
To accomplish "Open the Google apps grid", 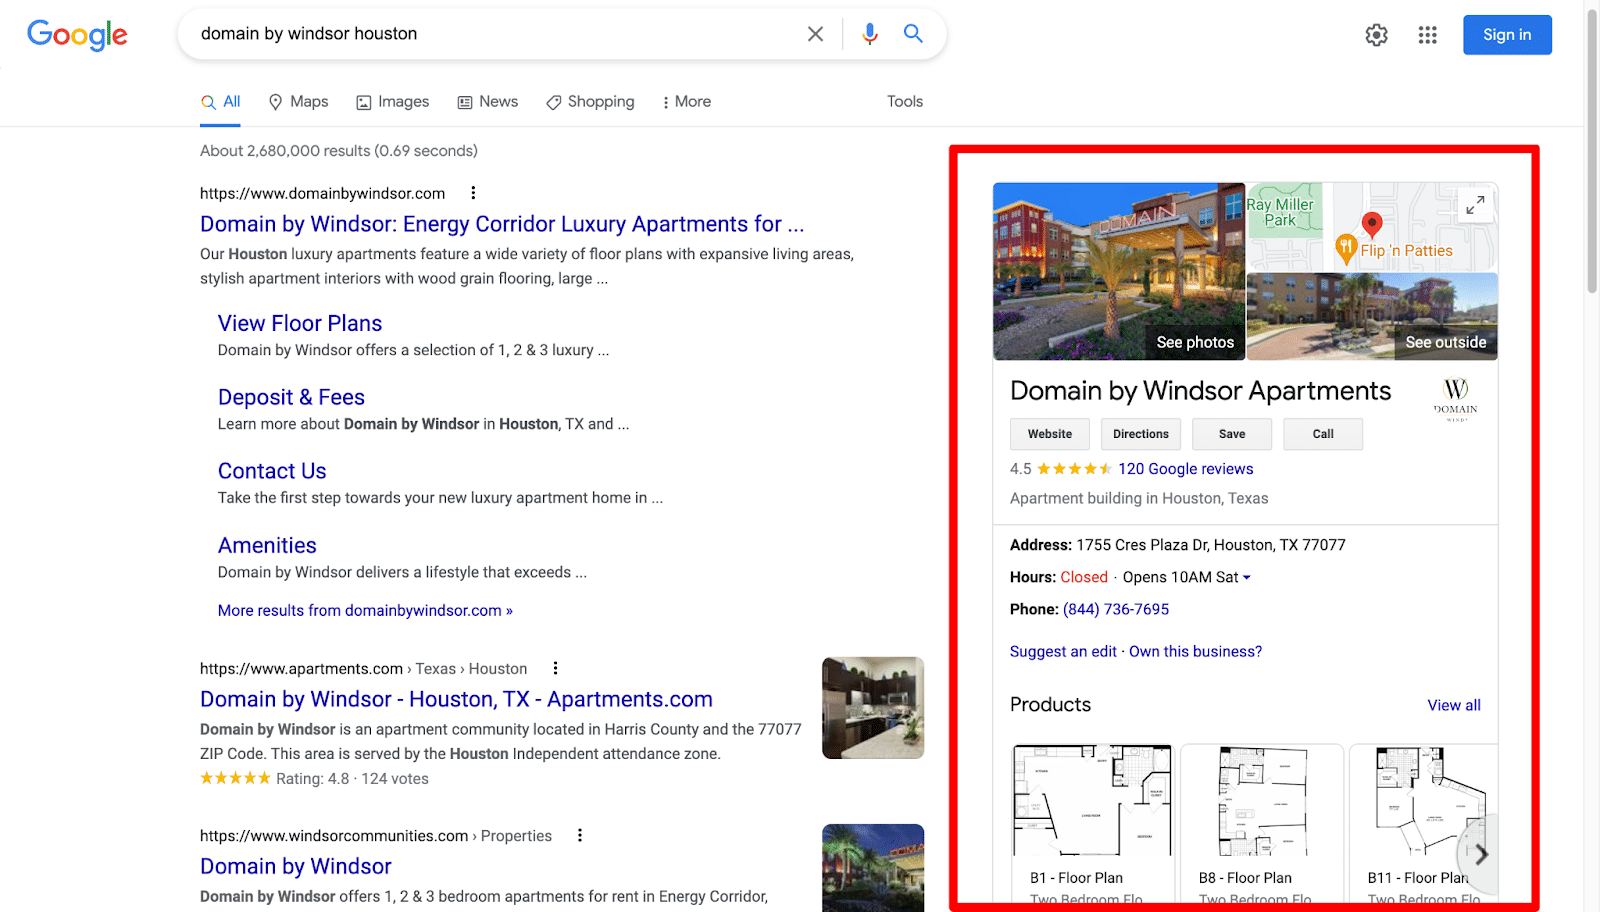I will point(1428,35).
